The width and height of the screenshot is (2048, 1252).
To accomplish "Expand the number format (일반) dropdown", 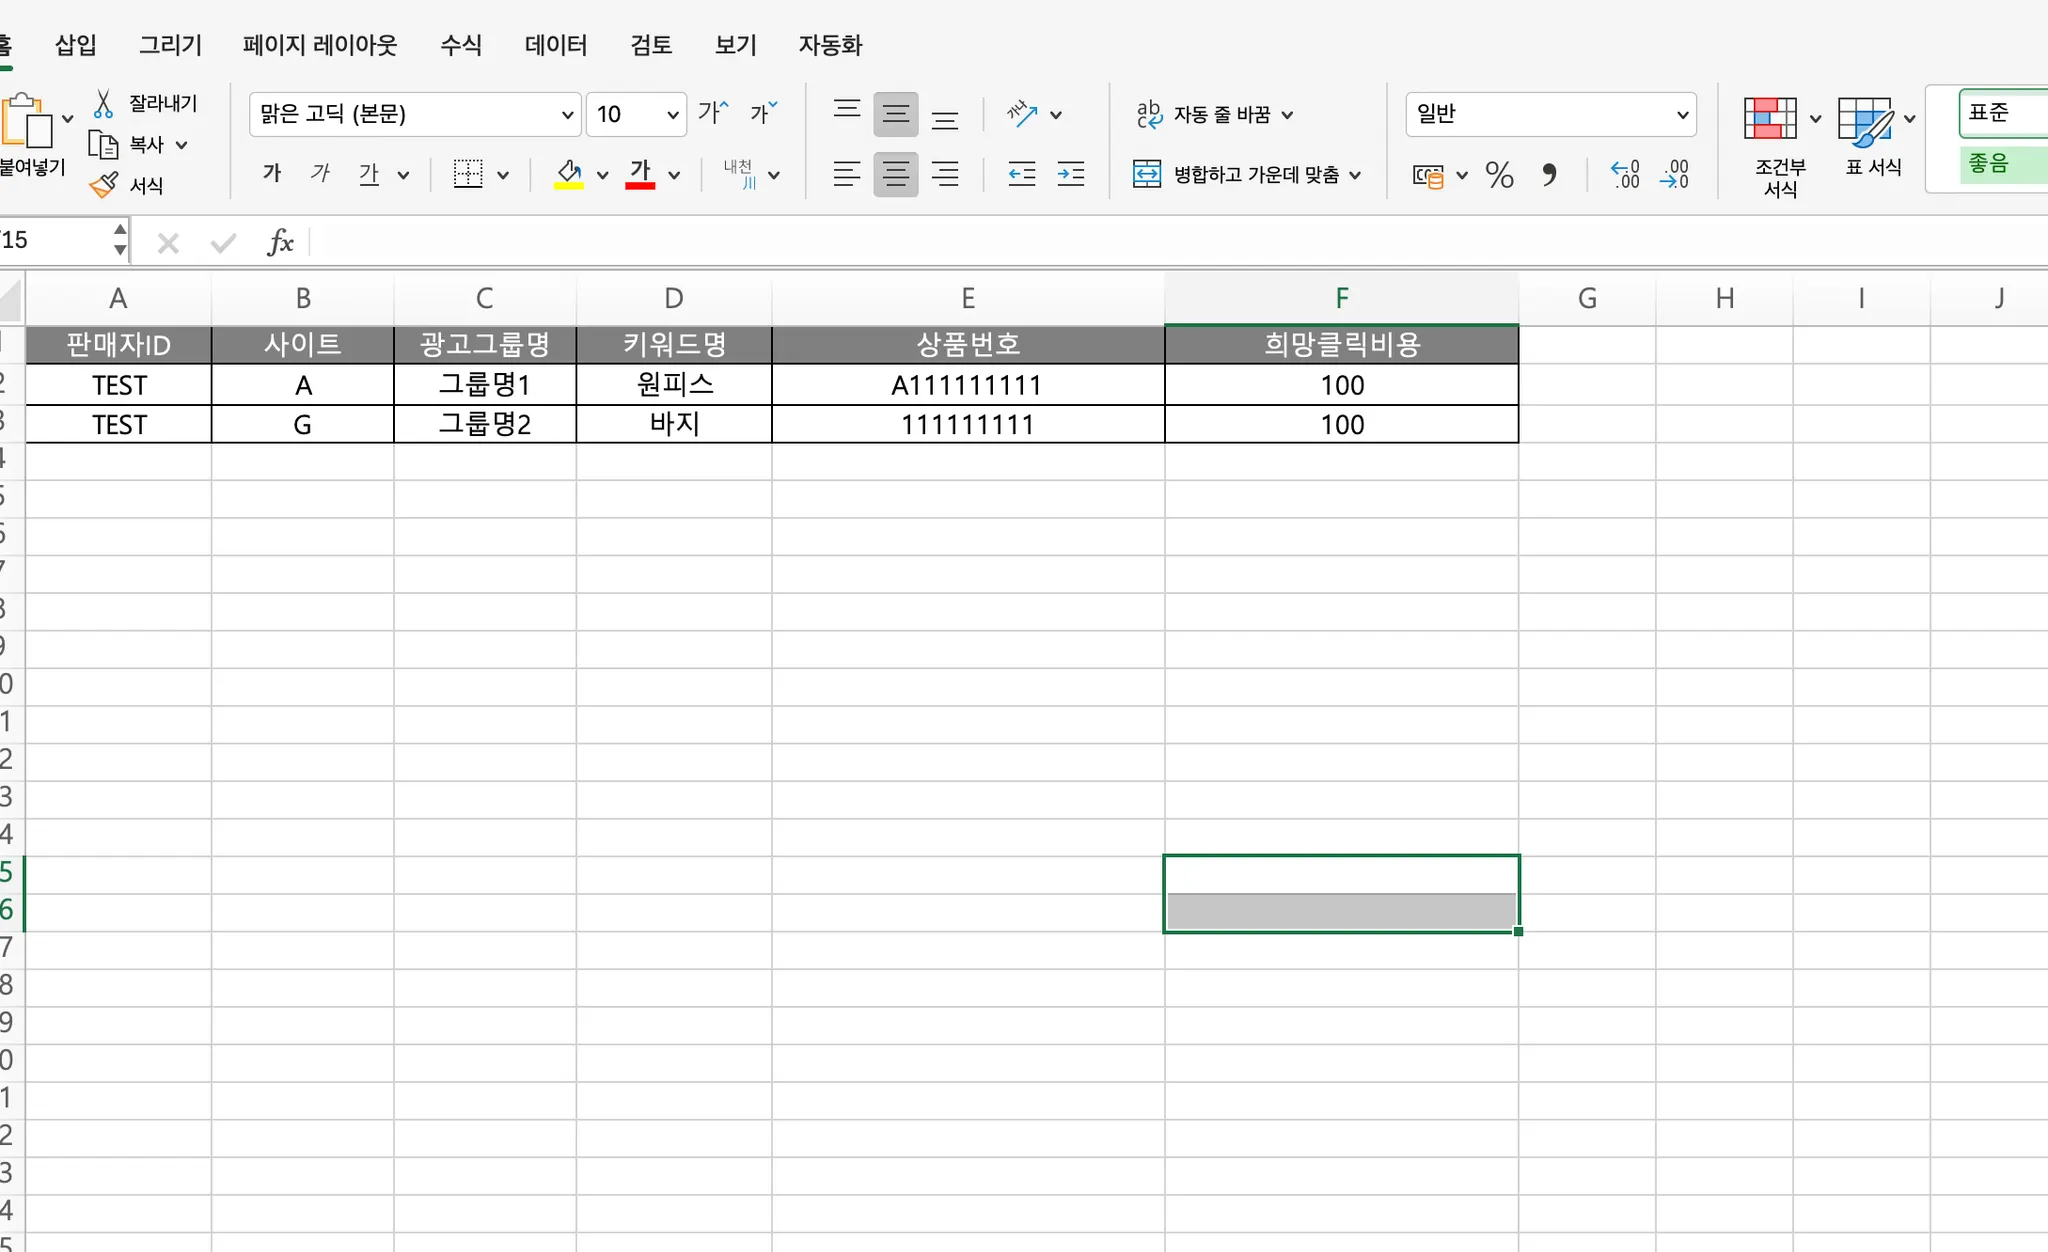I will pyautogui.click(x=1682, y=115).
